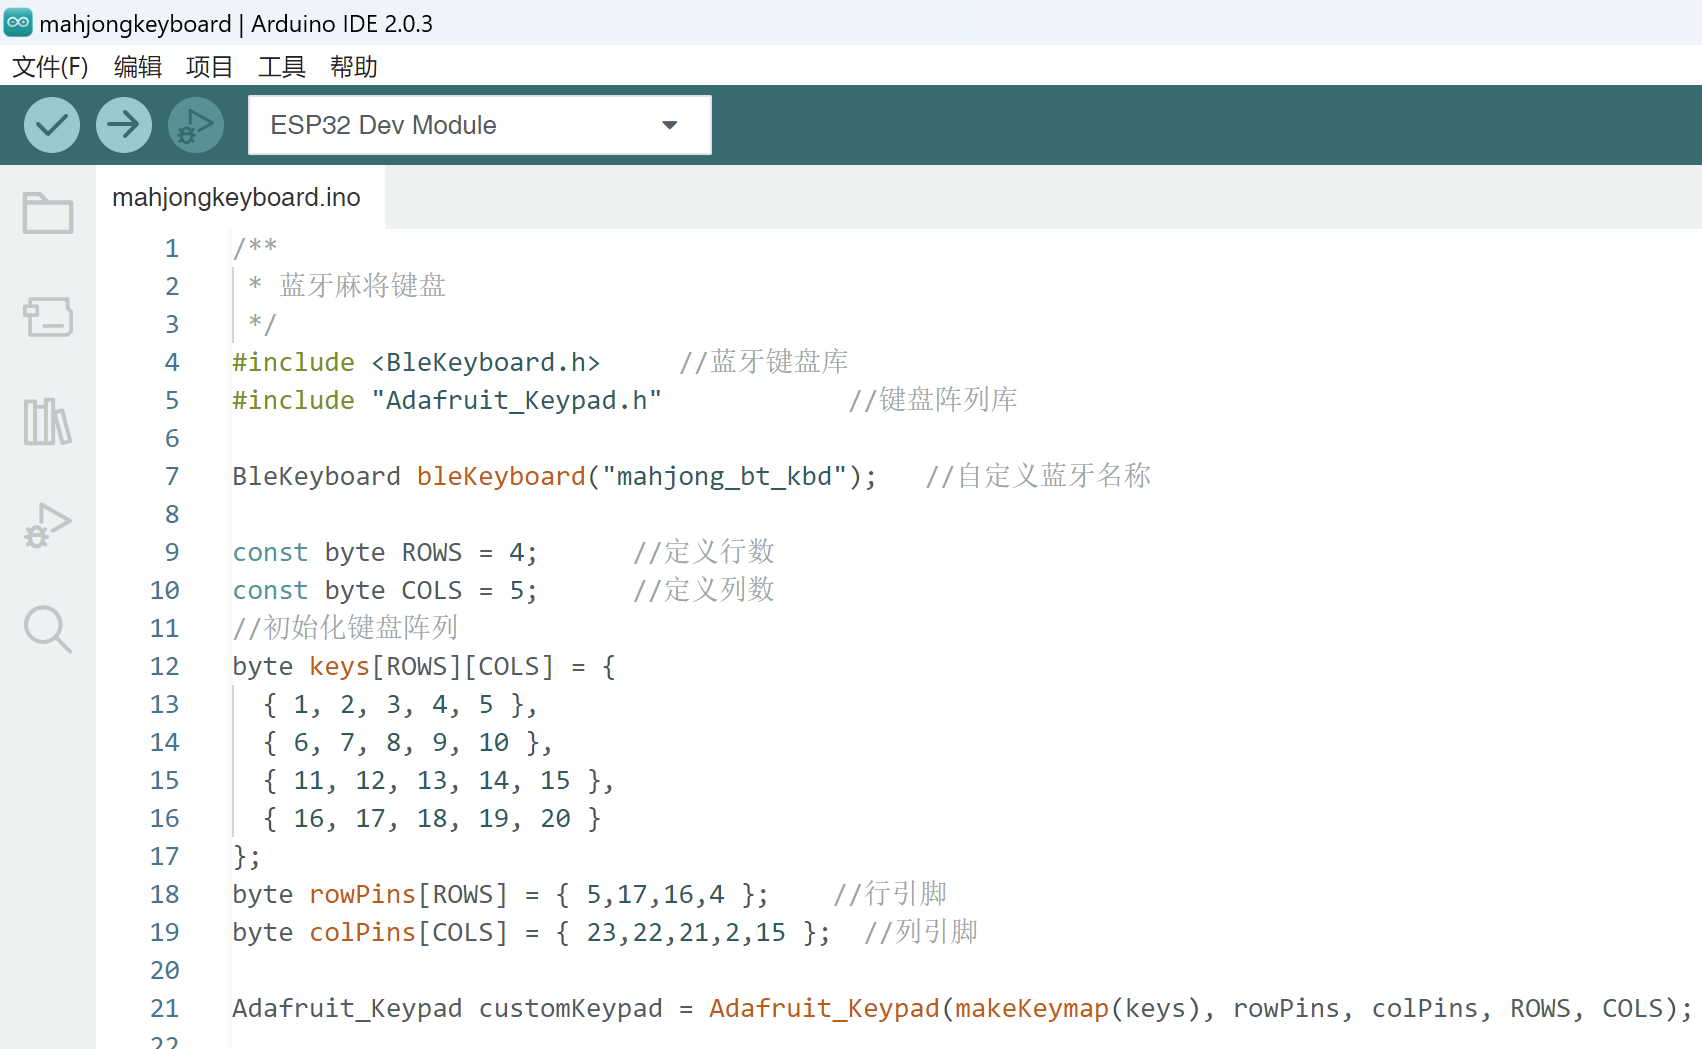Open the Search panel in sidebar
This screenshot has height=1049, width=1702.
tap(48, 629)
